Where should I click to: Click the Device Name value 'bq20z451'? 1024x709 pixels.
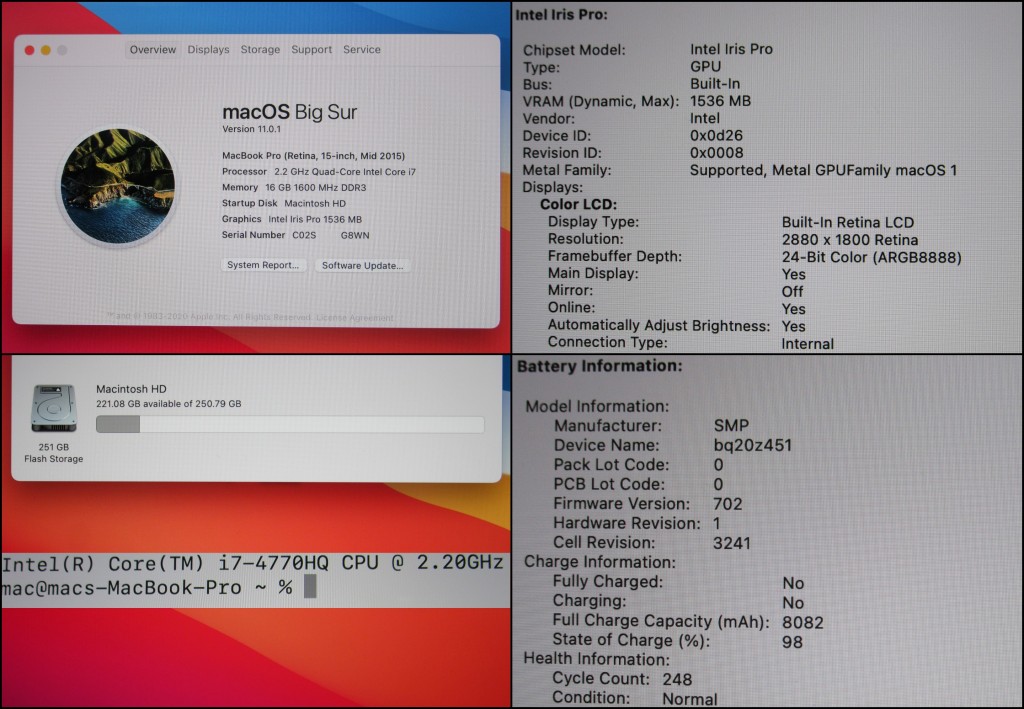point(752,445)
